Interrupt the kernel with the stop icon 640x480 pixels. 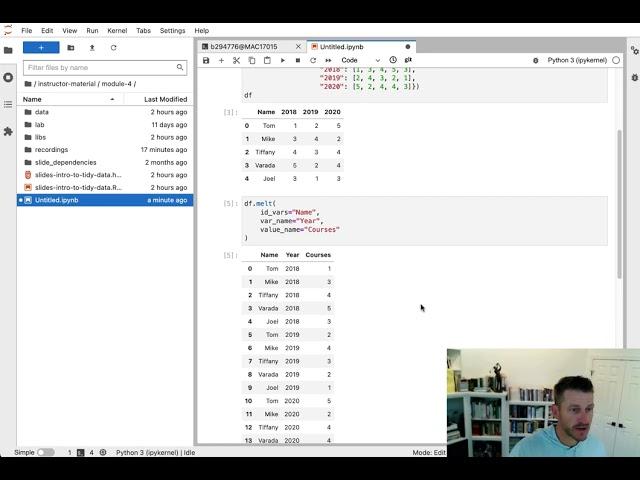(x=297, y=60)
